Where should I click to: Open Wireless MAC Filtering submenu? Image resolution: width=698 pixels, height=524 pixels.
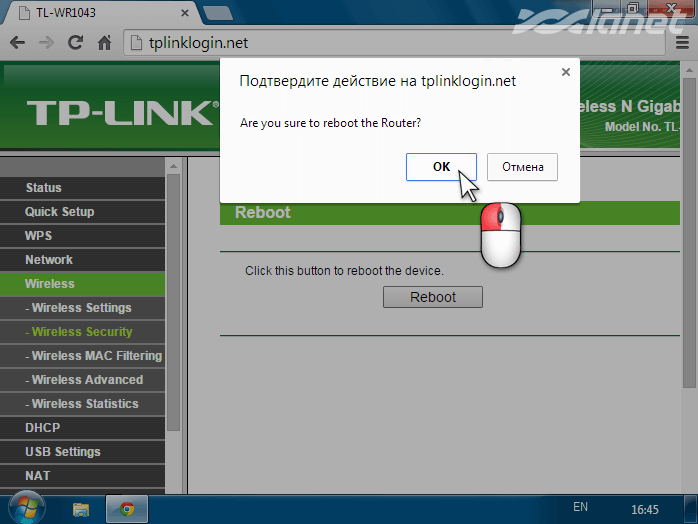point(94,356)
